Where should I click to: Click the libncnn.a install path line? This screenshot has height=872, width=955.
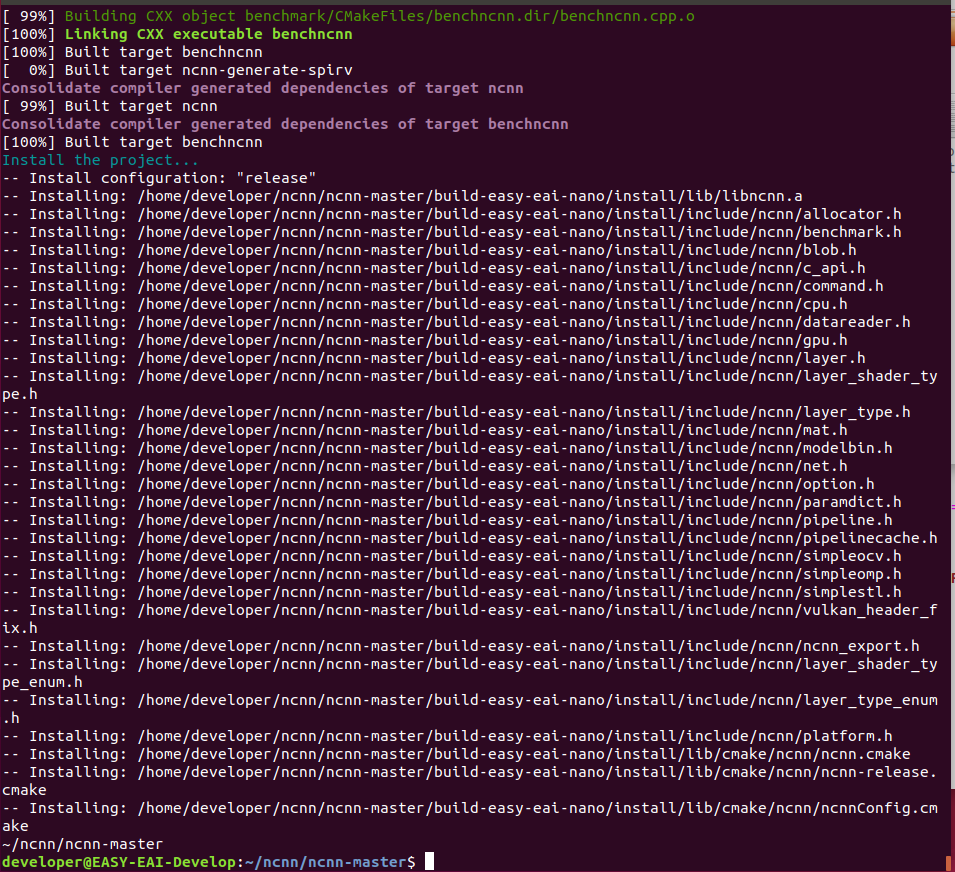(402, 196)
